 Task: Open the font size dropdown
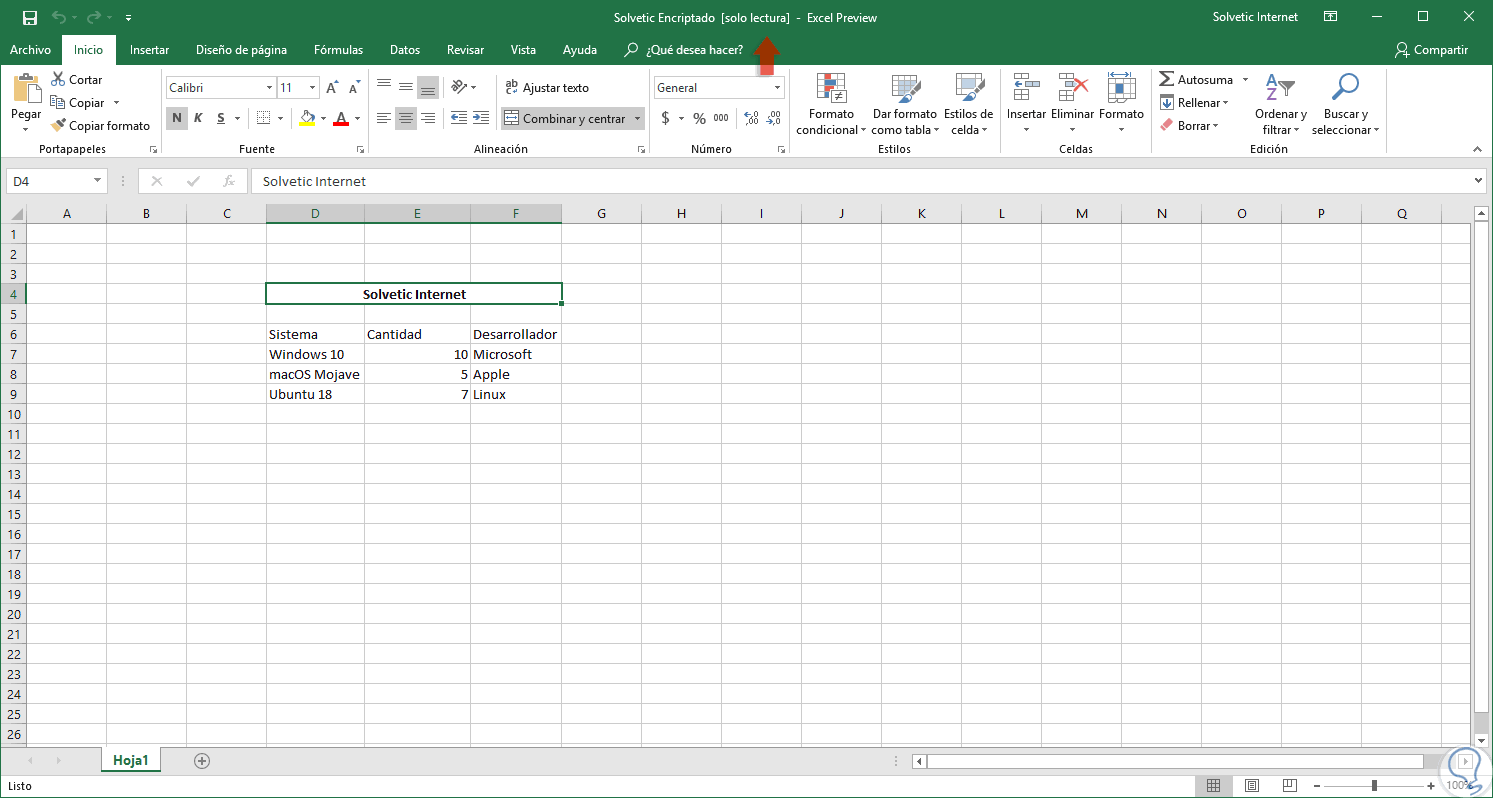point(313,88)
